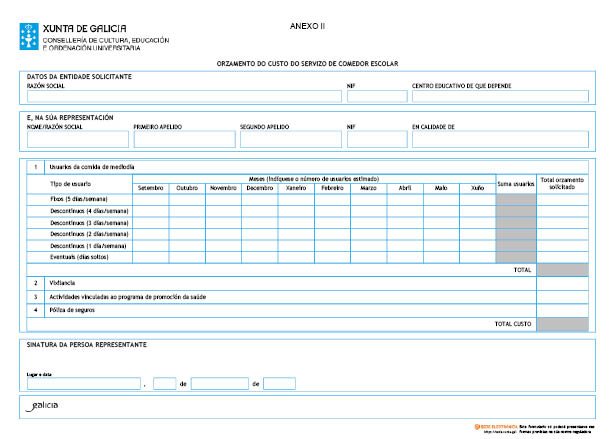
Task: Click the Decembro cell for Descontinuos 3 días
Action: pyautogui.click(x=259, y=222)
